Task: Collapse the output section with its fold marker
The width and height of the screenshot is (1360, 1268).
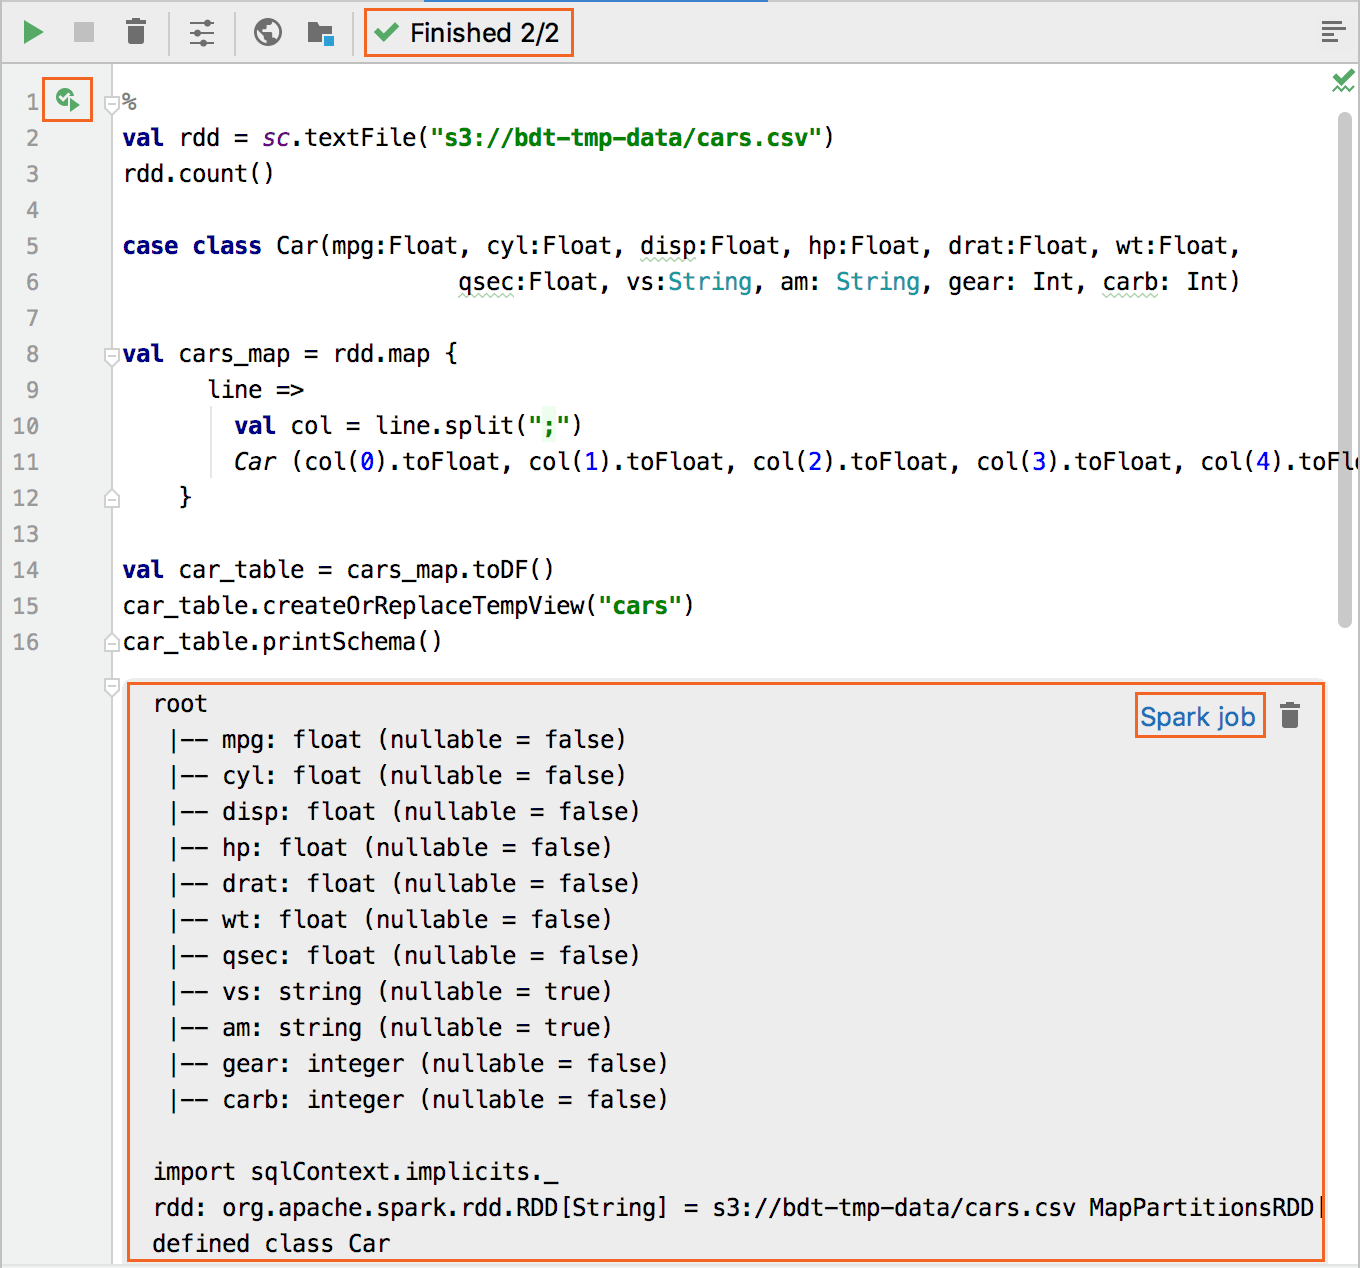Action: click(x=112, y=687)
